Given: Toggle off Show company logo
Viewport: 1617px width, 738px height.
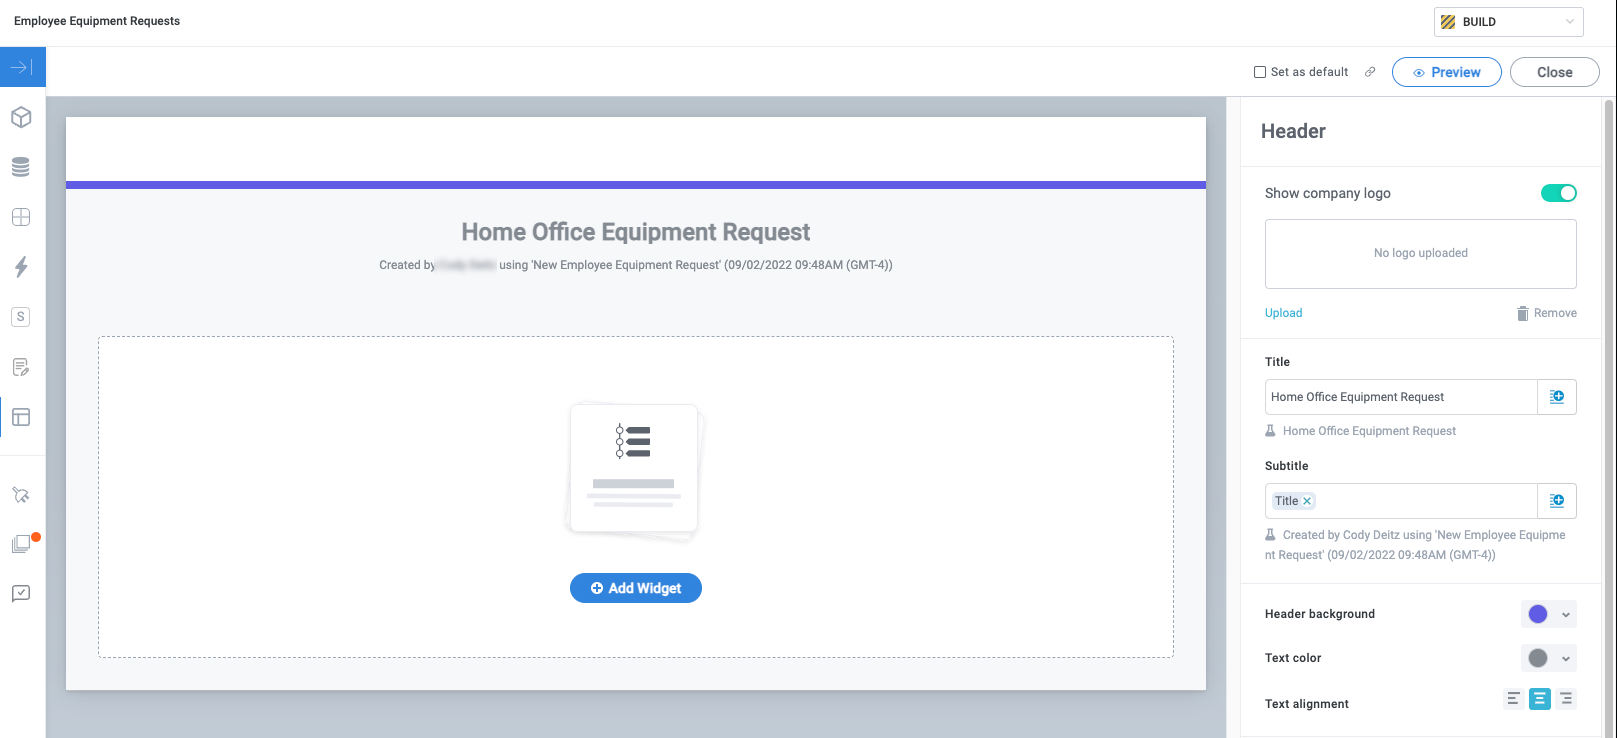Looking at the screenshot, I should click(1559, 193).
